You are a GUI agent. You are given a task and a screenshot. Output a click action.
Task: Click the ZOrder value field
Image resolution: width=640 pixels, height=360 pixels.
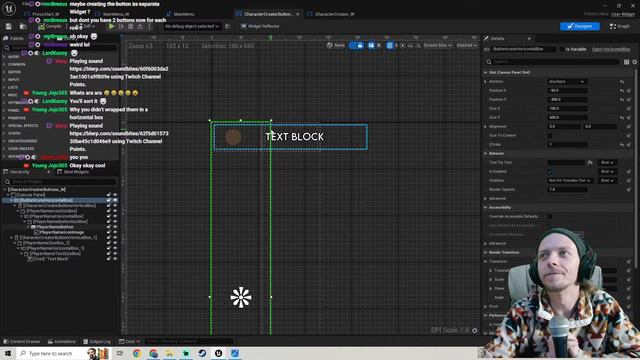click(567, 144)
